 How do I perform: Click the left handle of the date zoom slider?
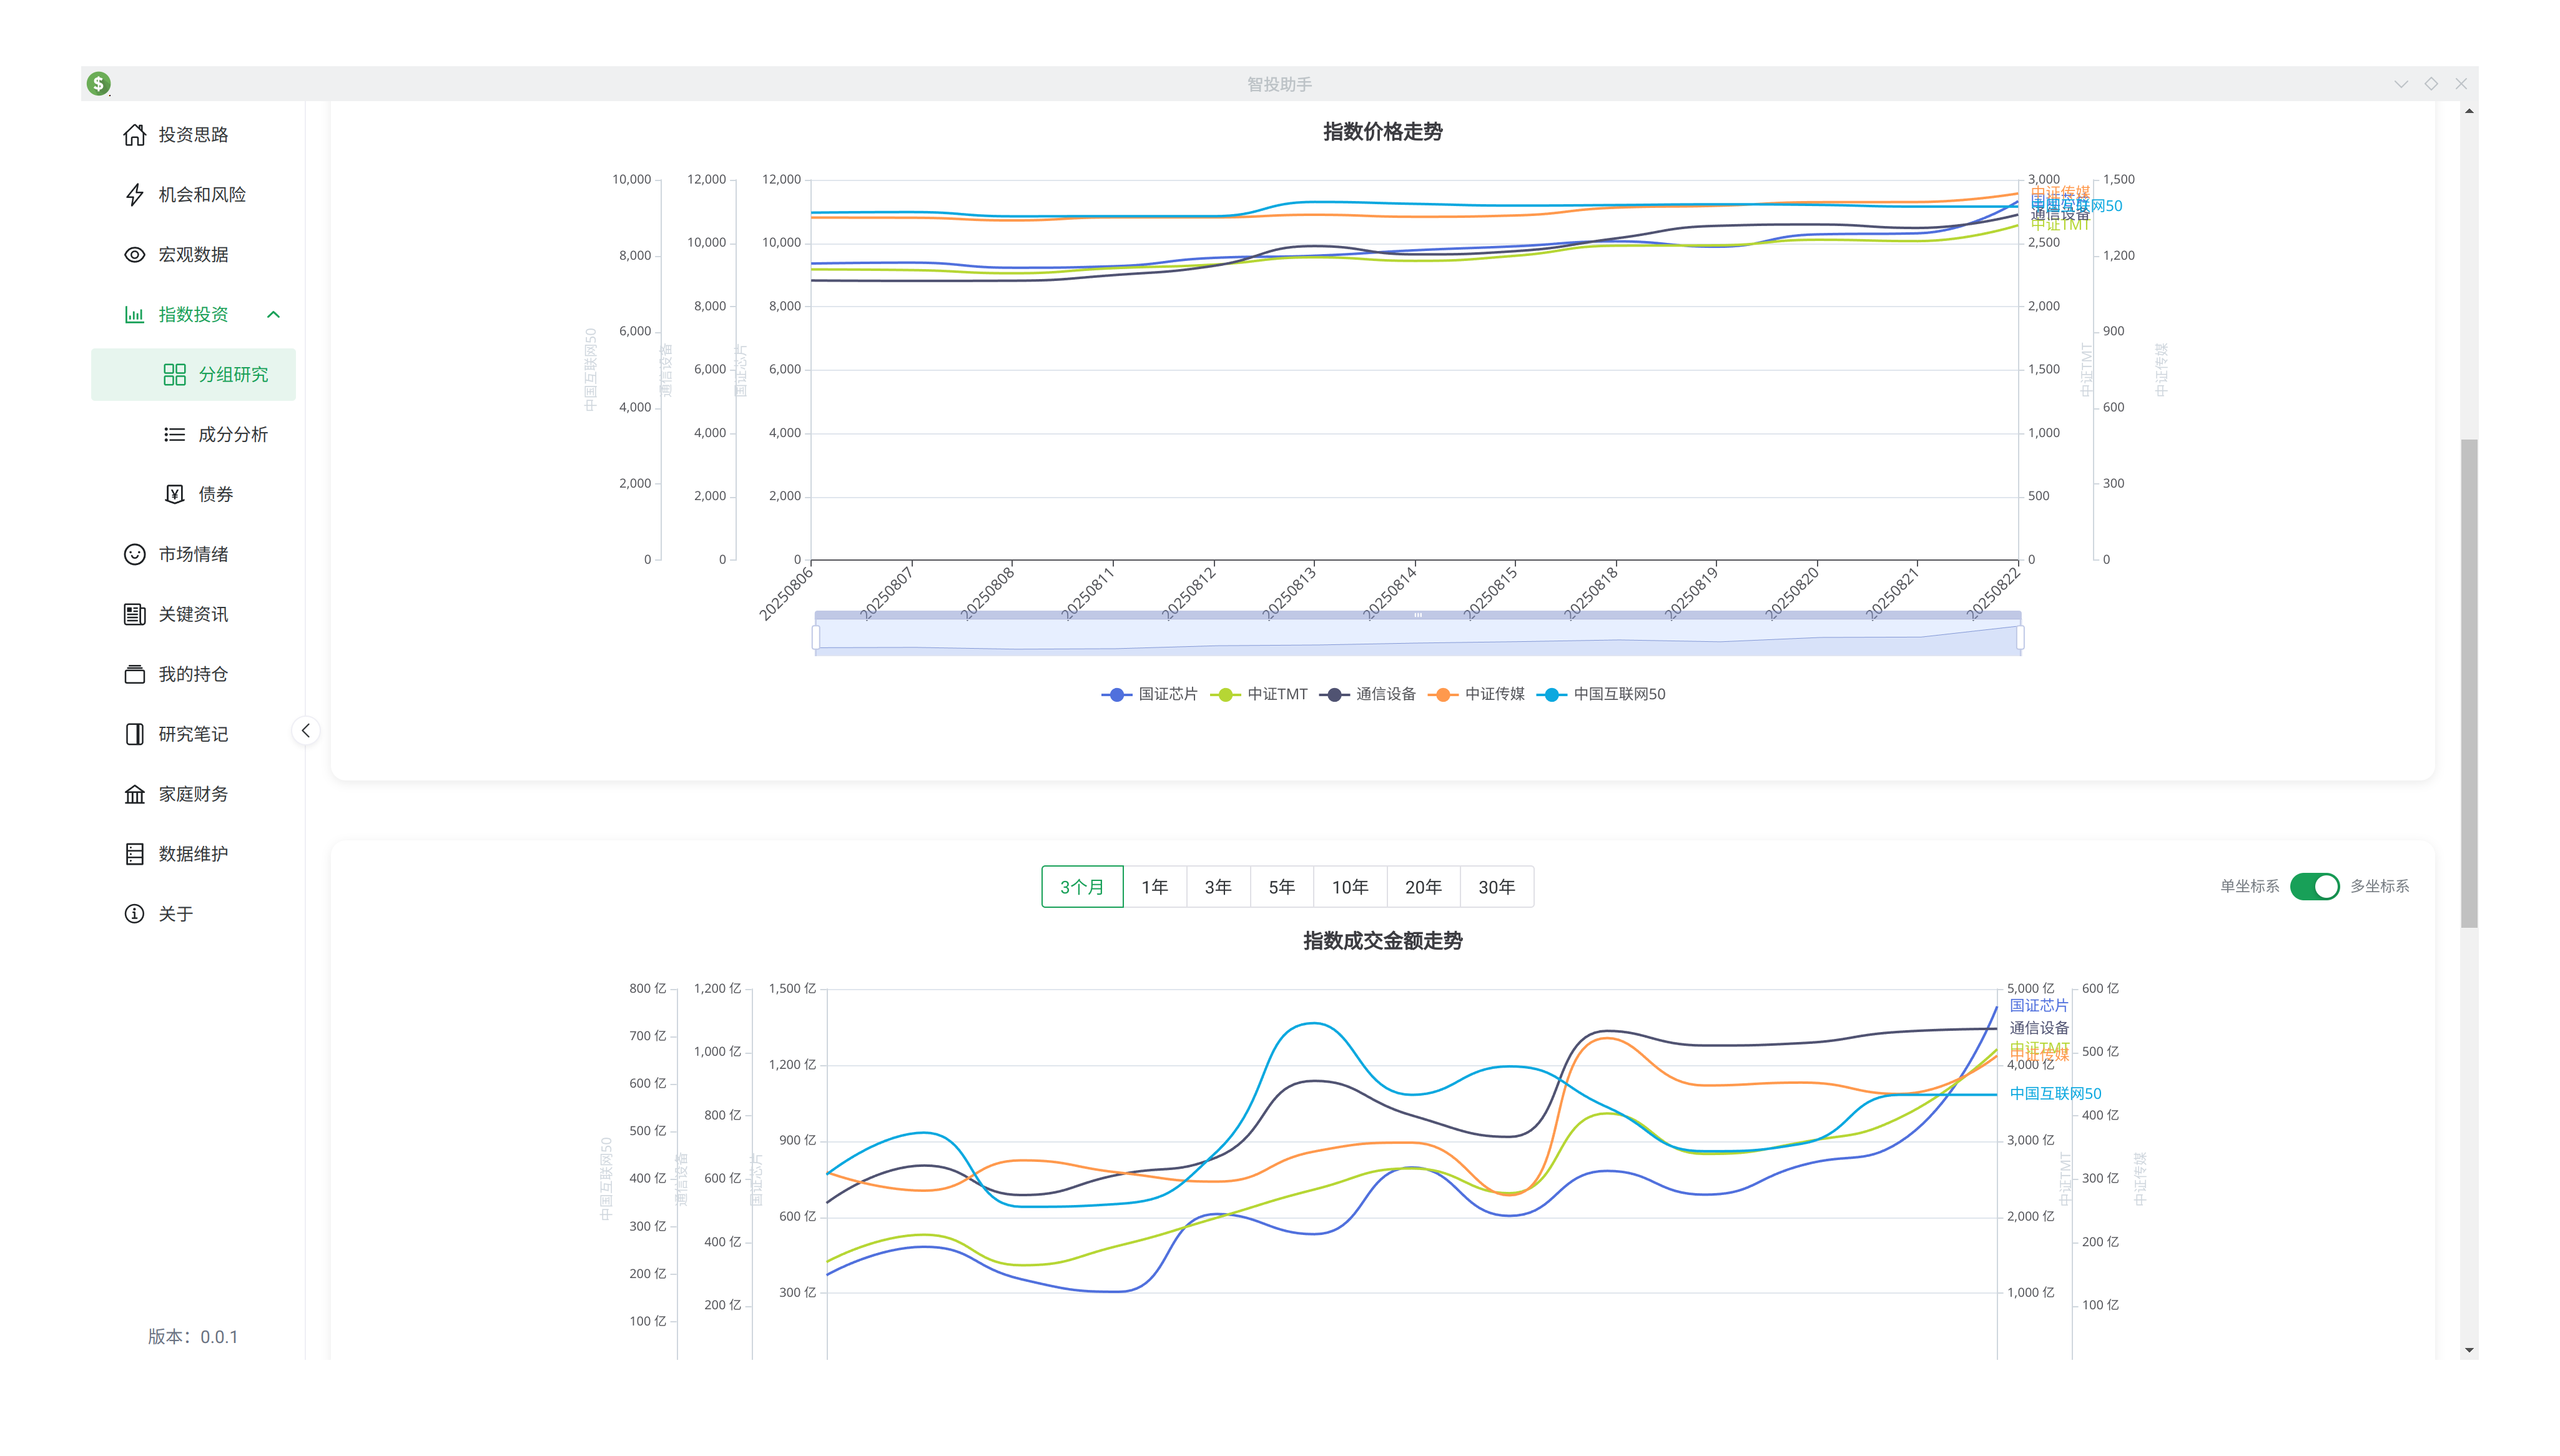tap(816, 638)
